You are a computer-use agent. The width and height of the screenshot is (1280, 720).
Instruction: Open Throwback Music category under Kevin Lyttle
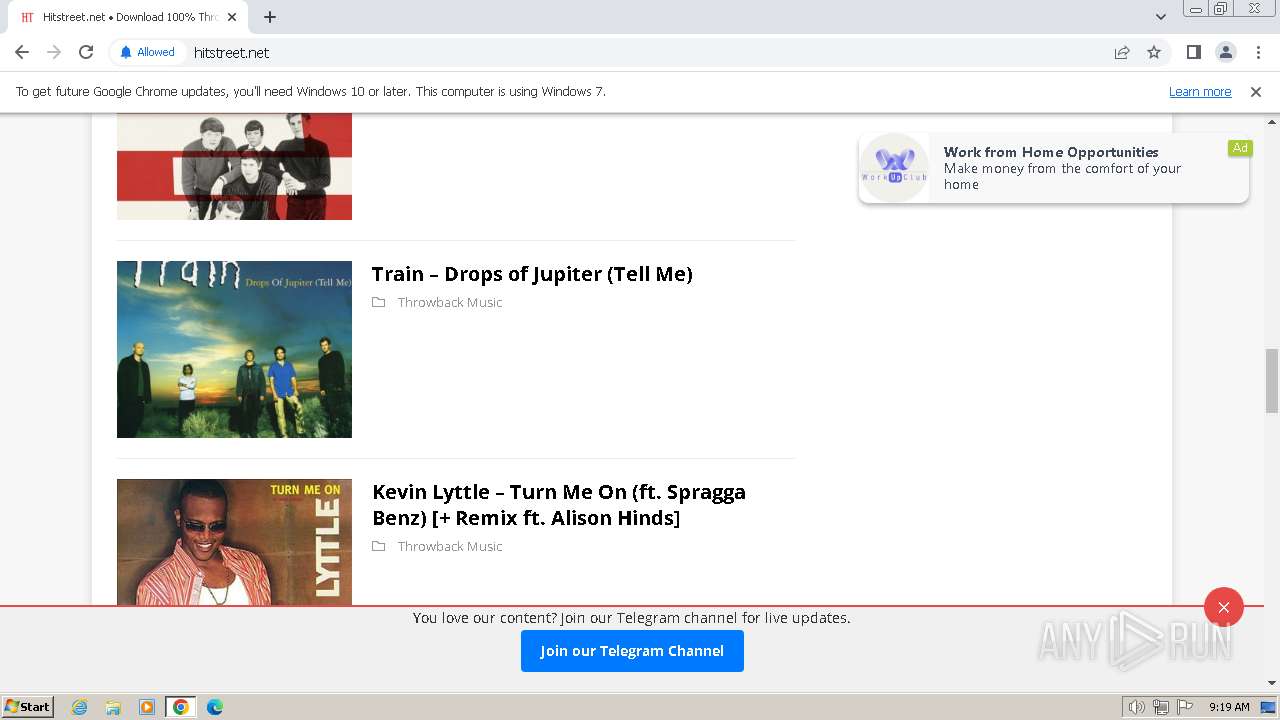pyautogui.click(x=450, y=546)
